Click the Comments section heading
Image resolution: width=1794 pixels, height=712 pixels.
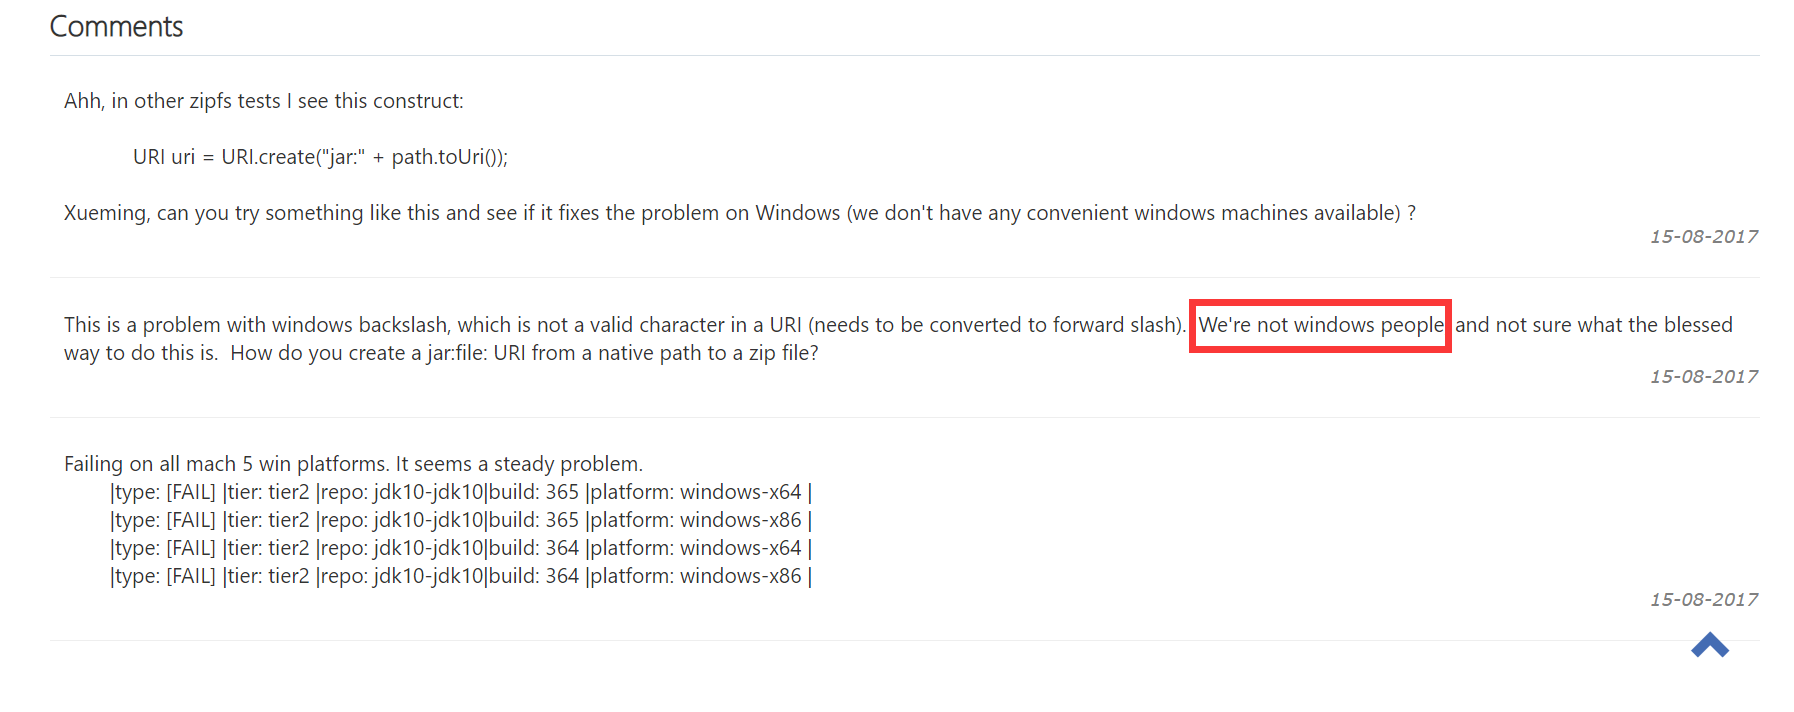115,26
